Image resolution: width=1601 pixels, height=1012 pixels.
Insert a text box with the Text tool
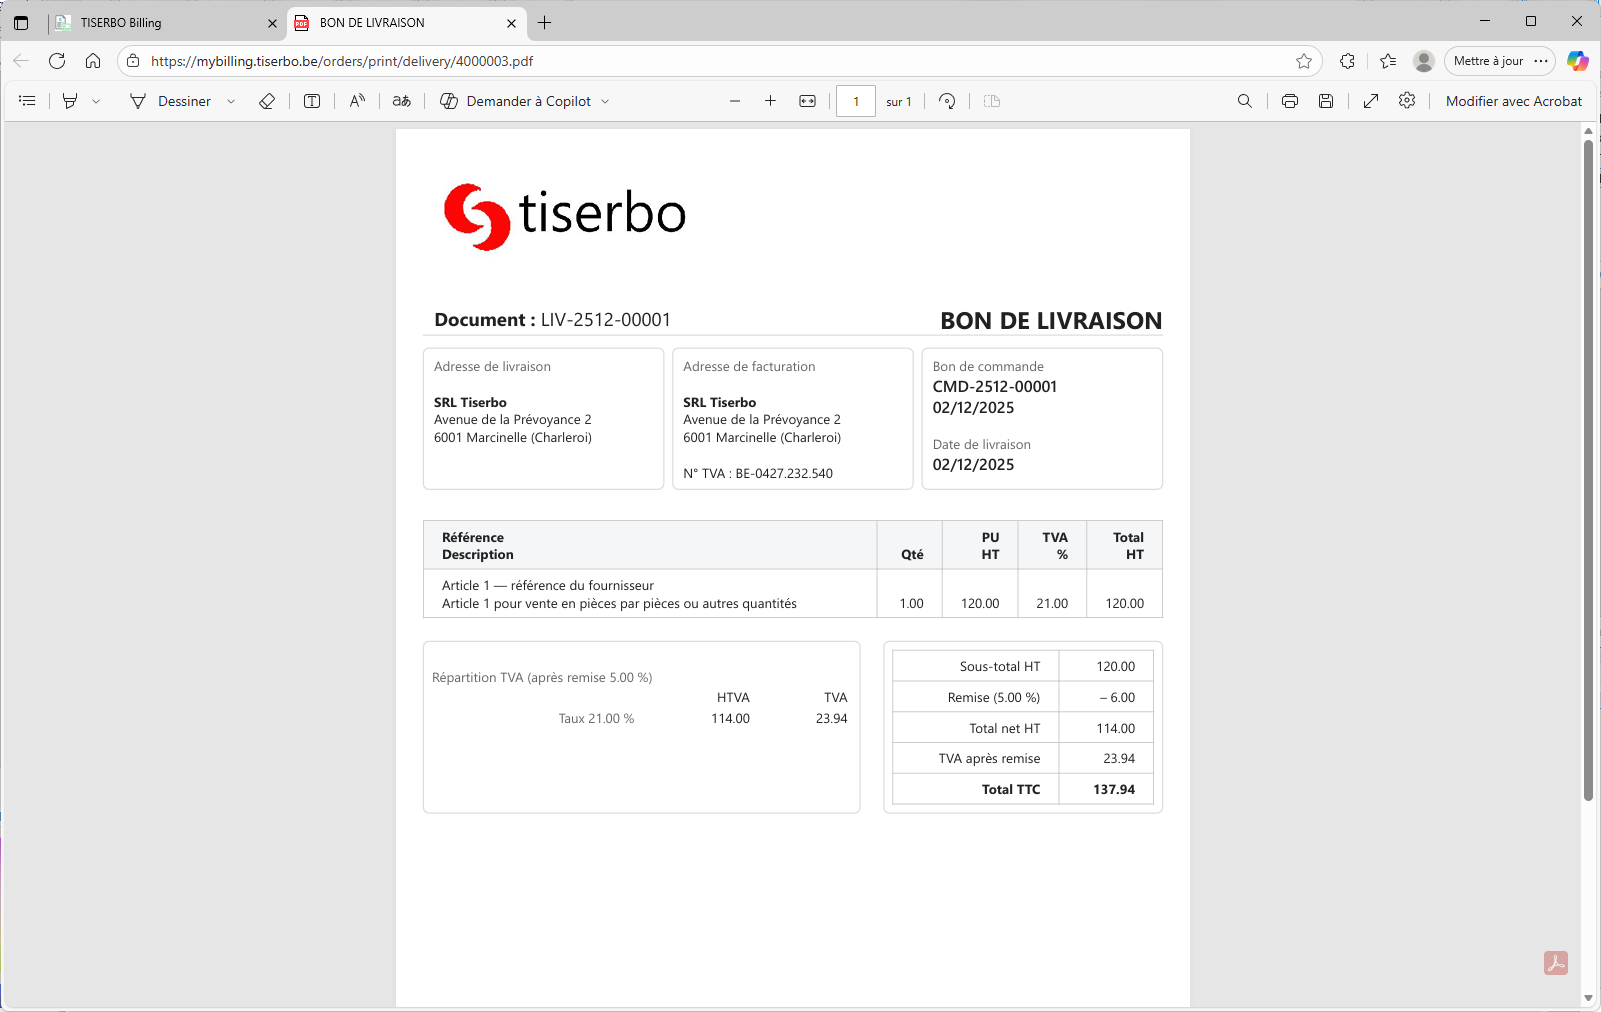coord(311,100)
